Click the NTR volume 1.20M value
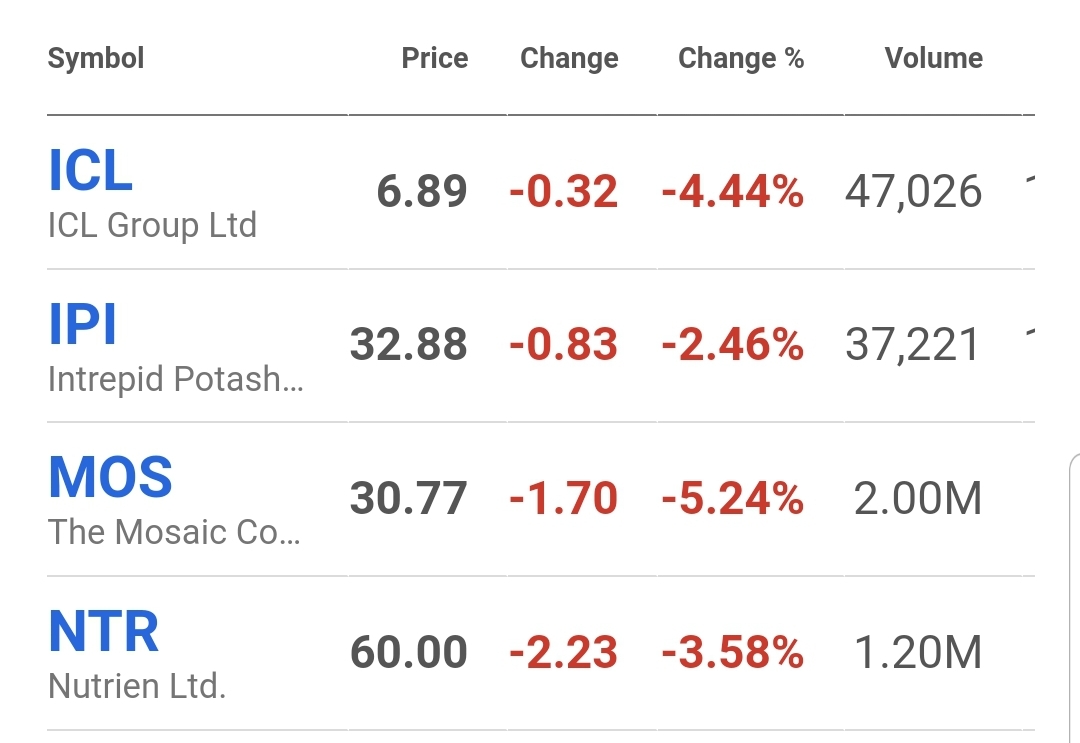Screen dimensions: 1080x743 click(x=918, y=653)
